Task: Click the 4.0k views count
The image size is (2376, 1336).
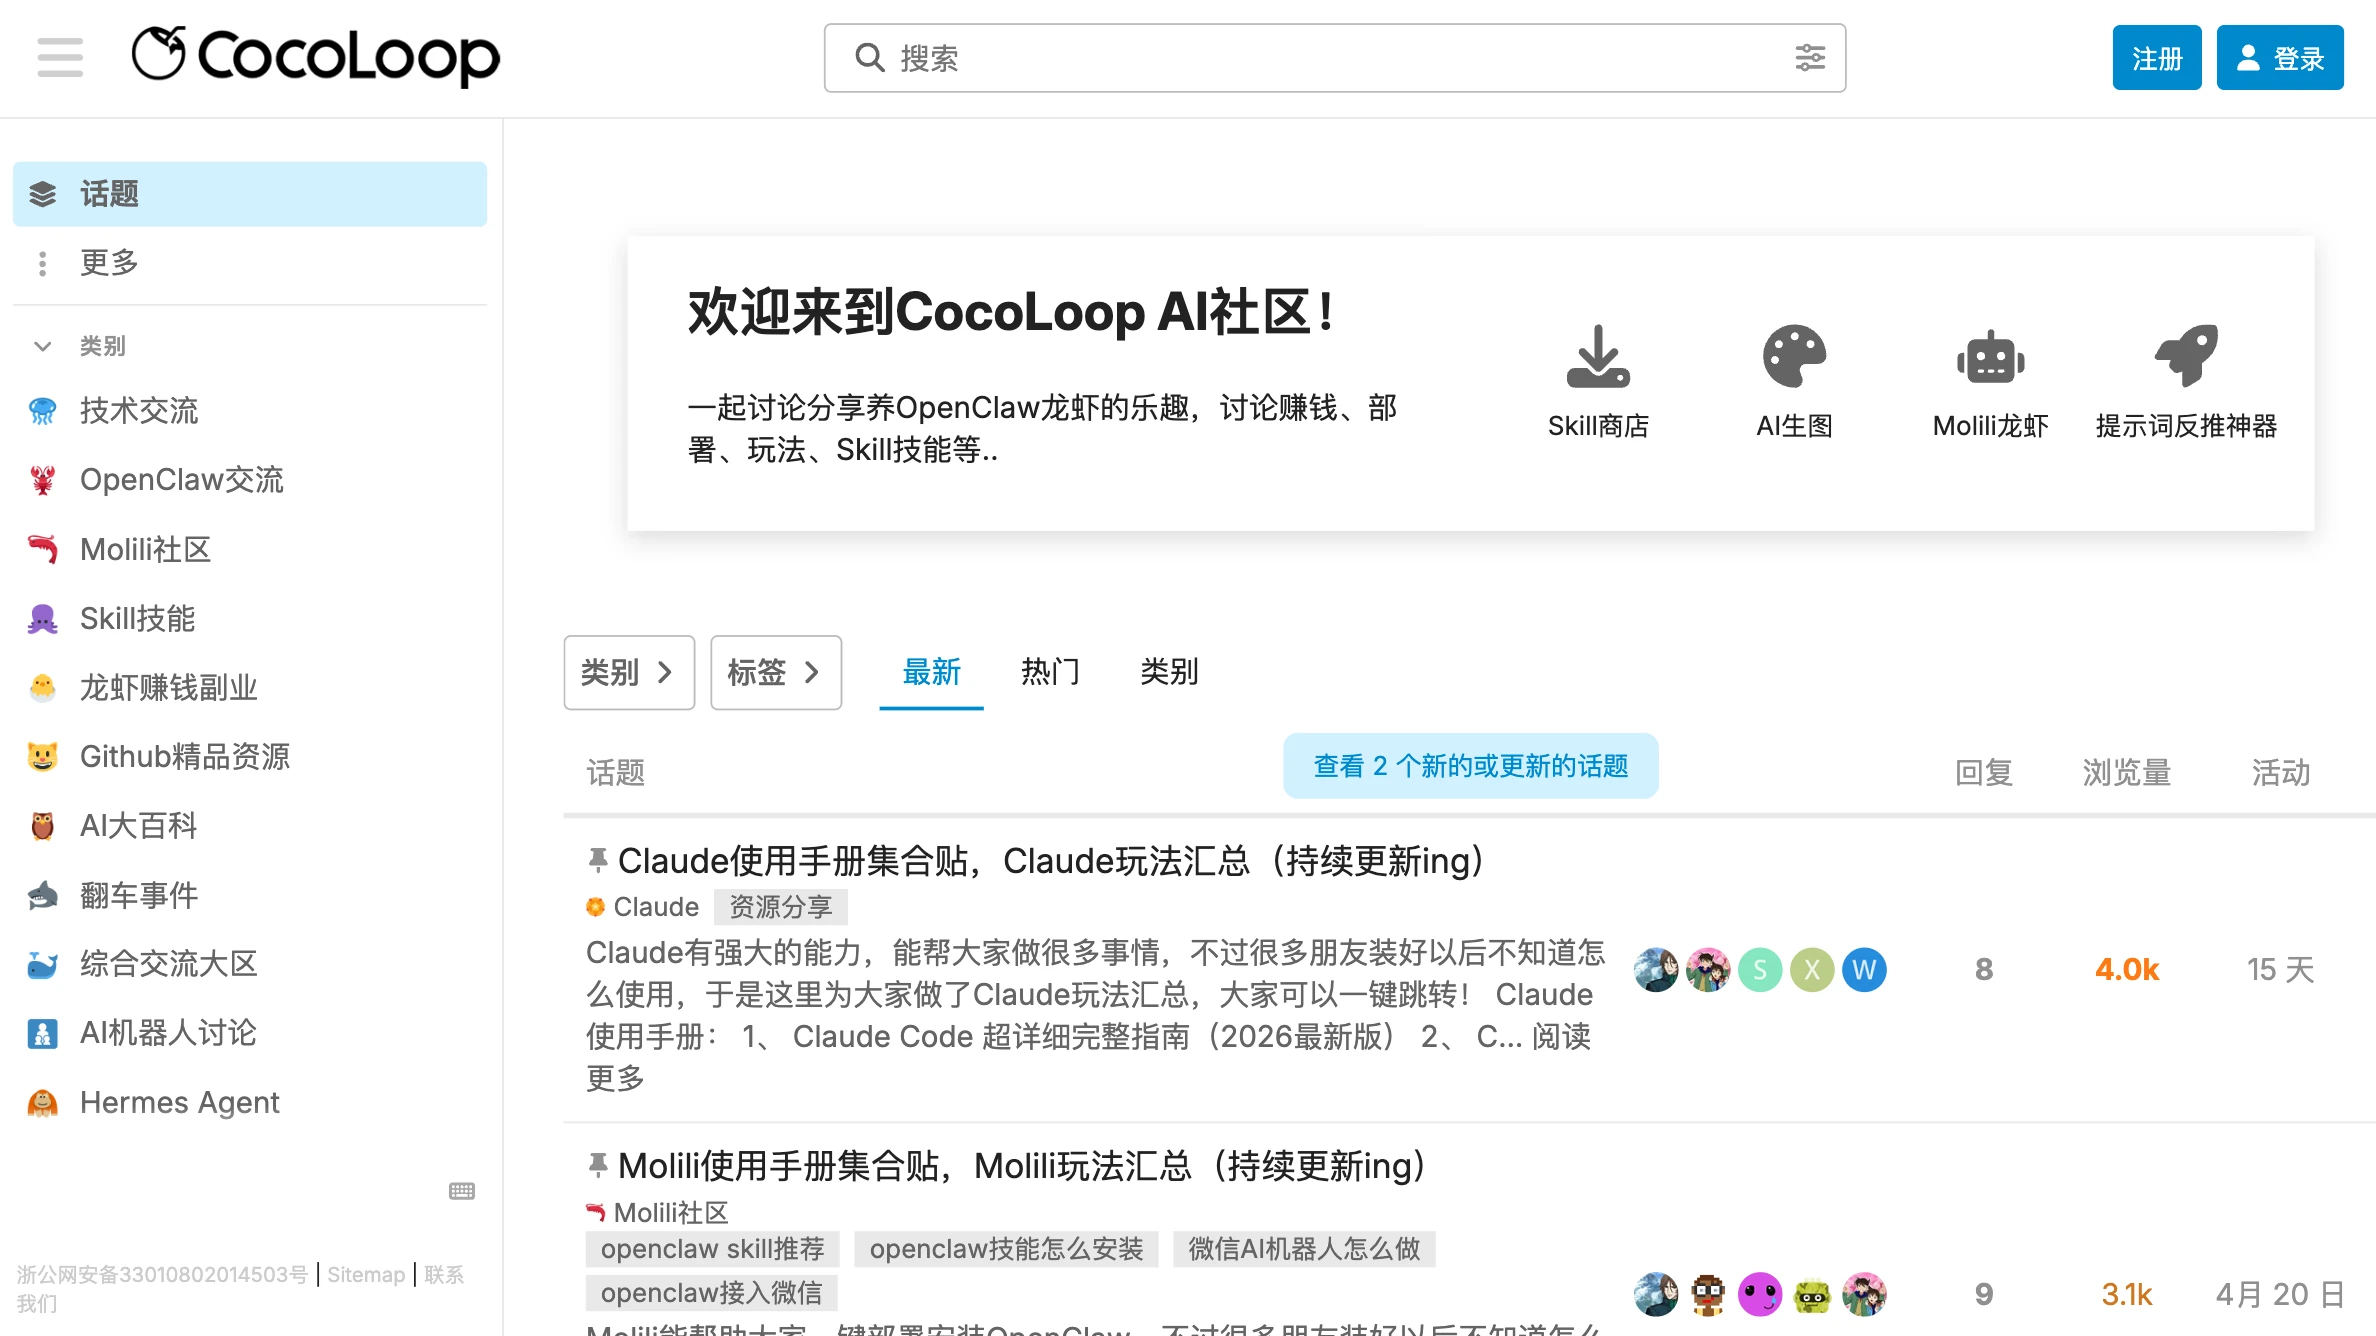Action: click(2127, 969)
